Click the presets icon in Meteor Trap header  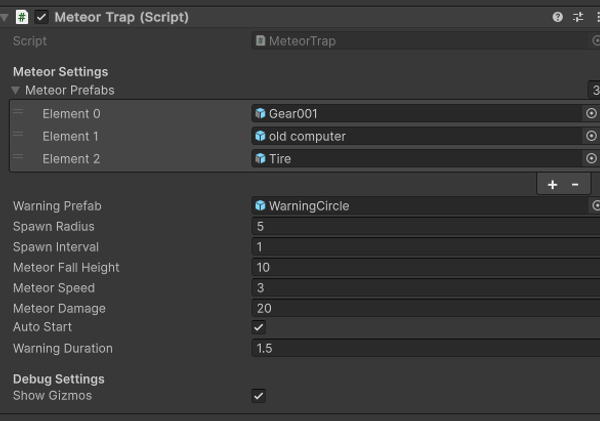pos(578,17)
